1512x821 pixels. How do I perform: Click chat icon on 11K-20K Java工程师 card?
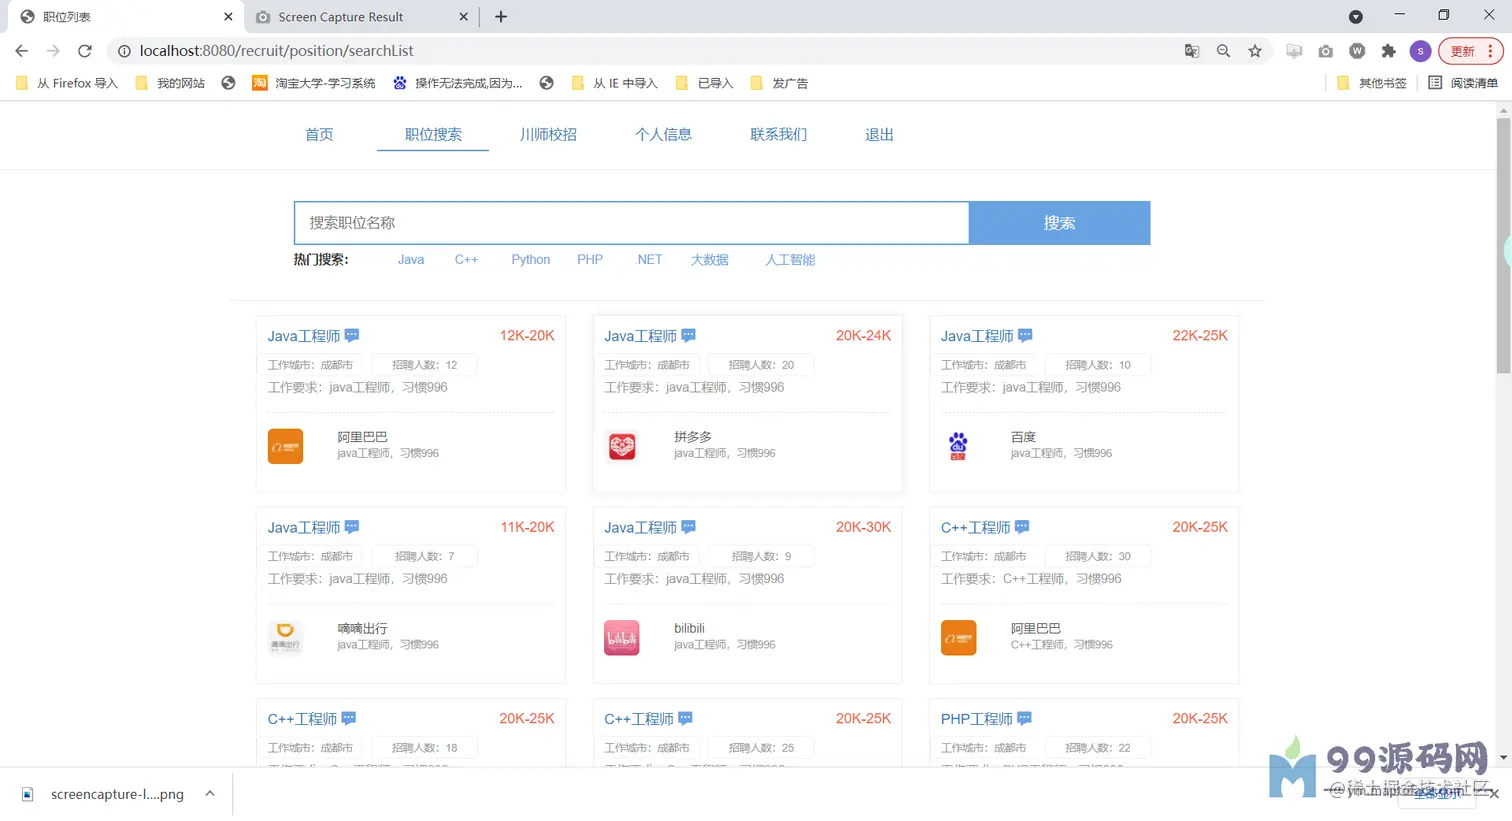(352, 527)
